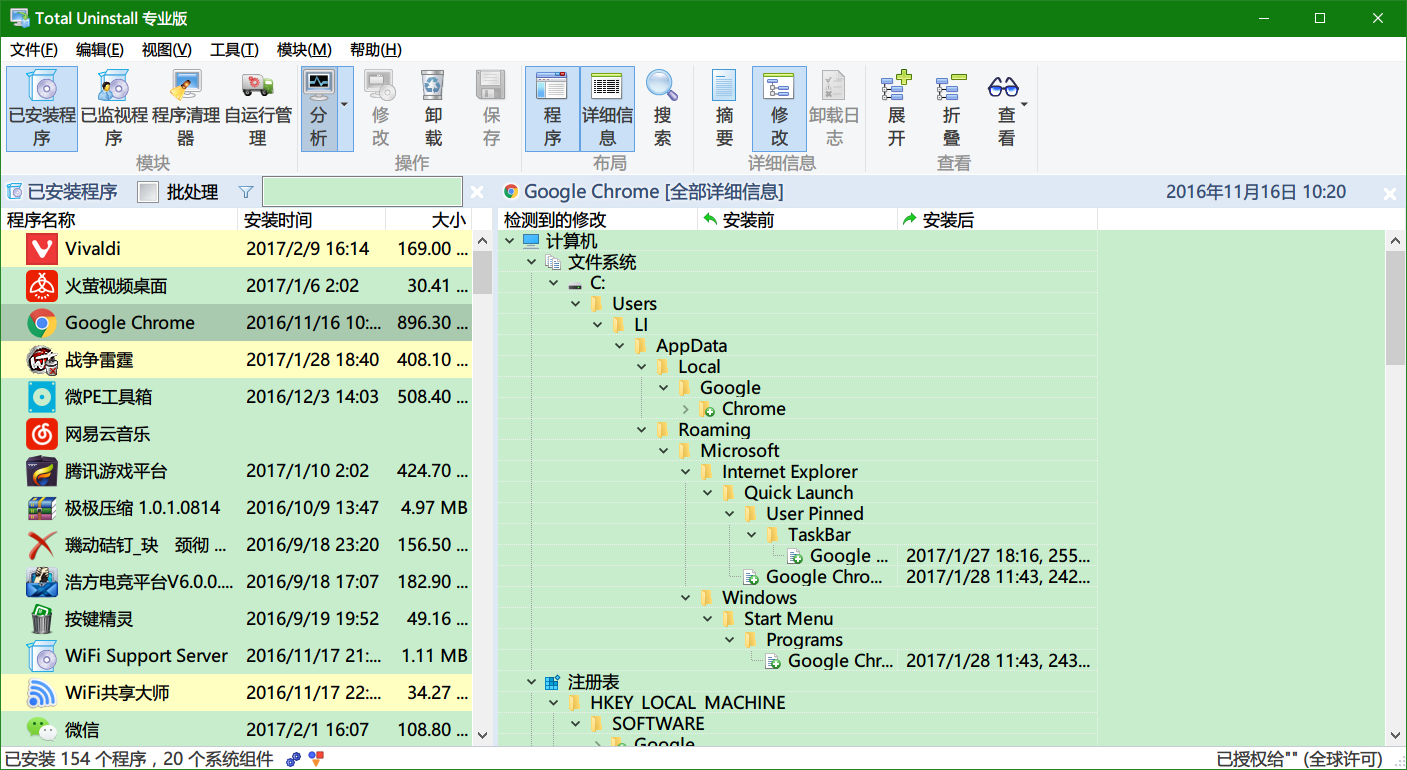The height and width of the screenshot is (770, 1407).
Task: Sort by 程序名称 column header
Action: (x=120, y=220)
